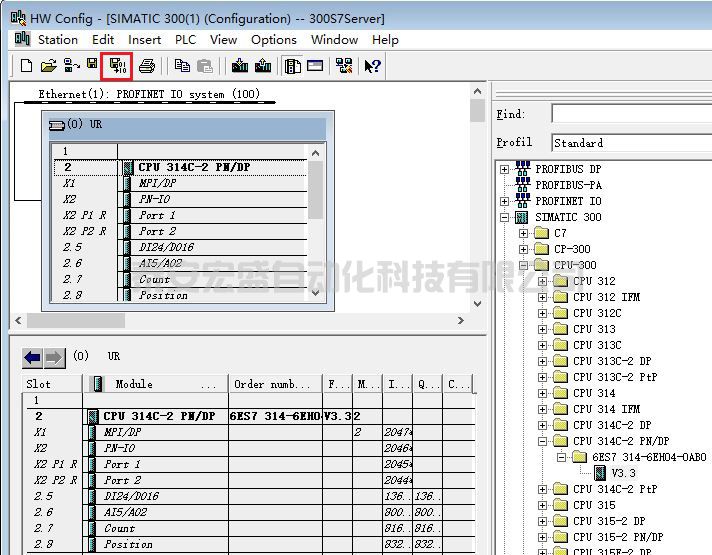The image size is (712, 555).
Task: Click the blue back arrow above slot table
Action: tap(33, 357)
